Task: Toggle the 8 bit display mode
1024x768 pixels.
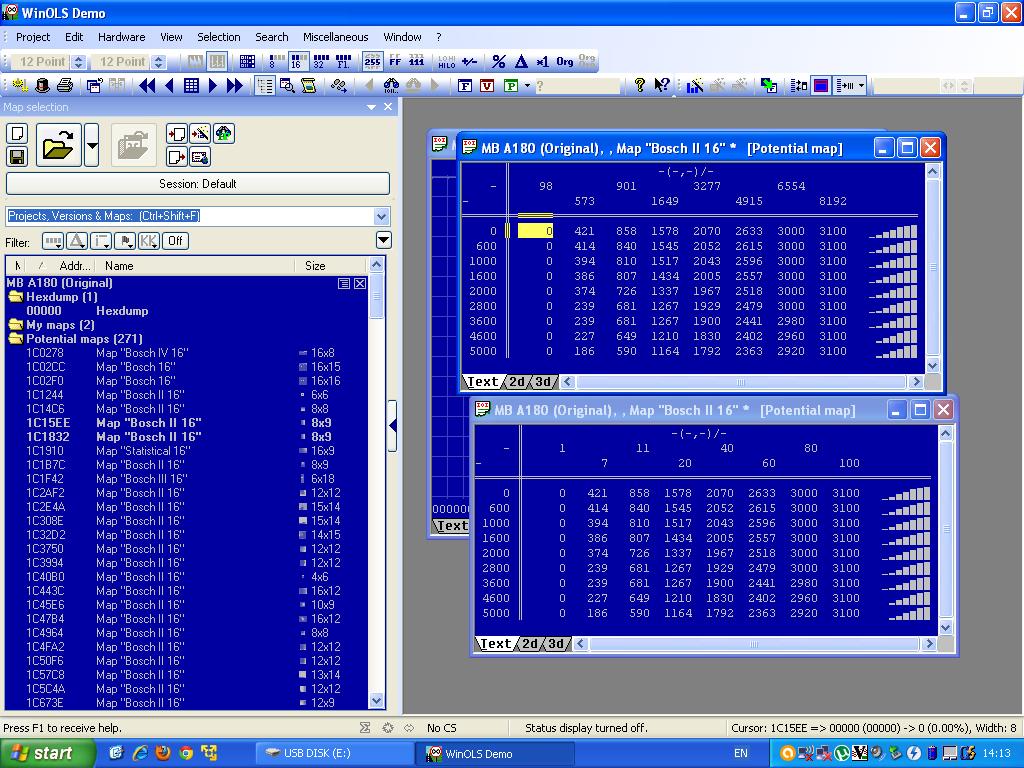Action: tap(276, 61)
